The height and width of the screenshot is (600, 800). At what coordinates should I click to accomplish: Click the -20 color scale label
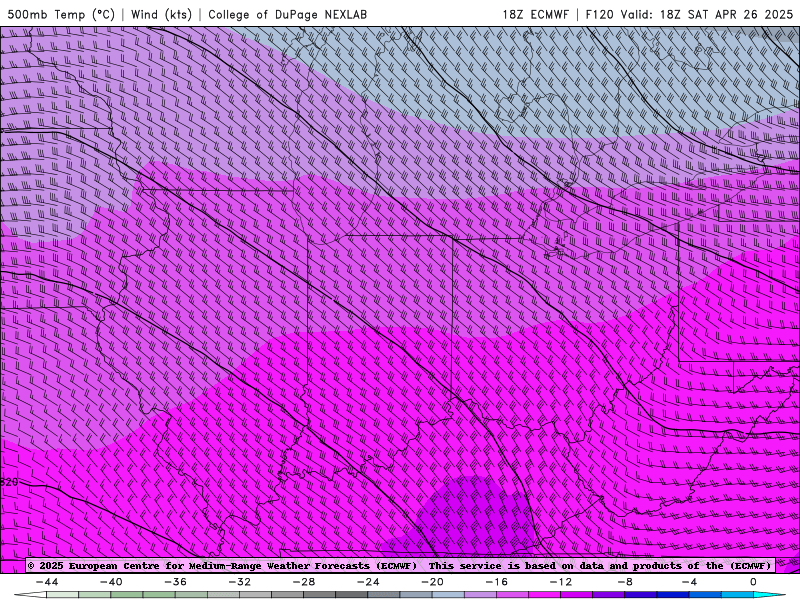click(x=433, y=582)
